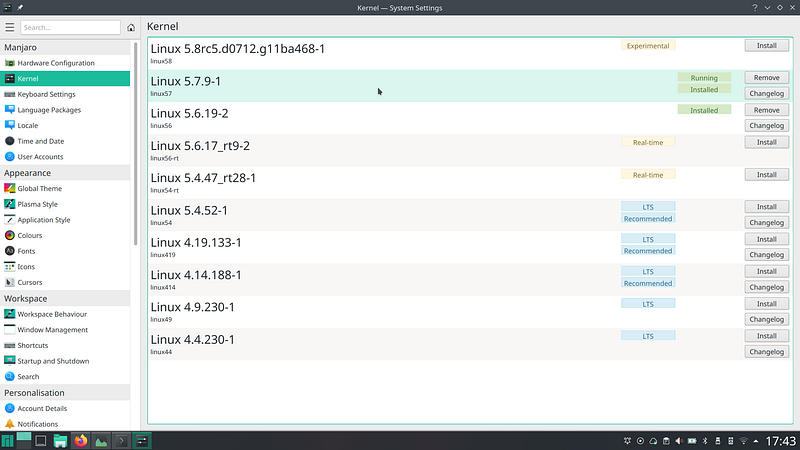Image resolution: width=800 pixels, height=450 pixels.
Task: Open Application Style settings
Action: click(65, 220)
